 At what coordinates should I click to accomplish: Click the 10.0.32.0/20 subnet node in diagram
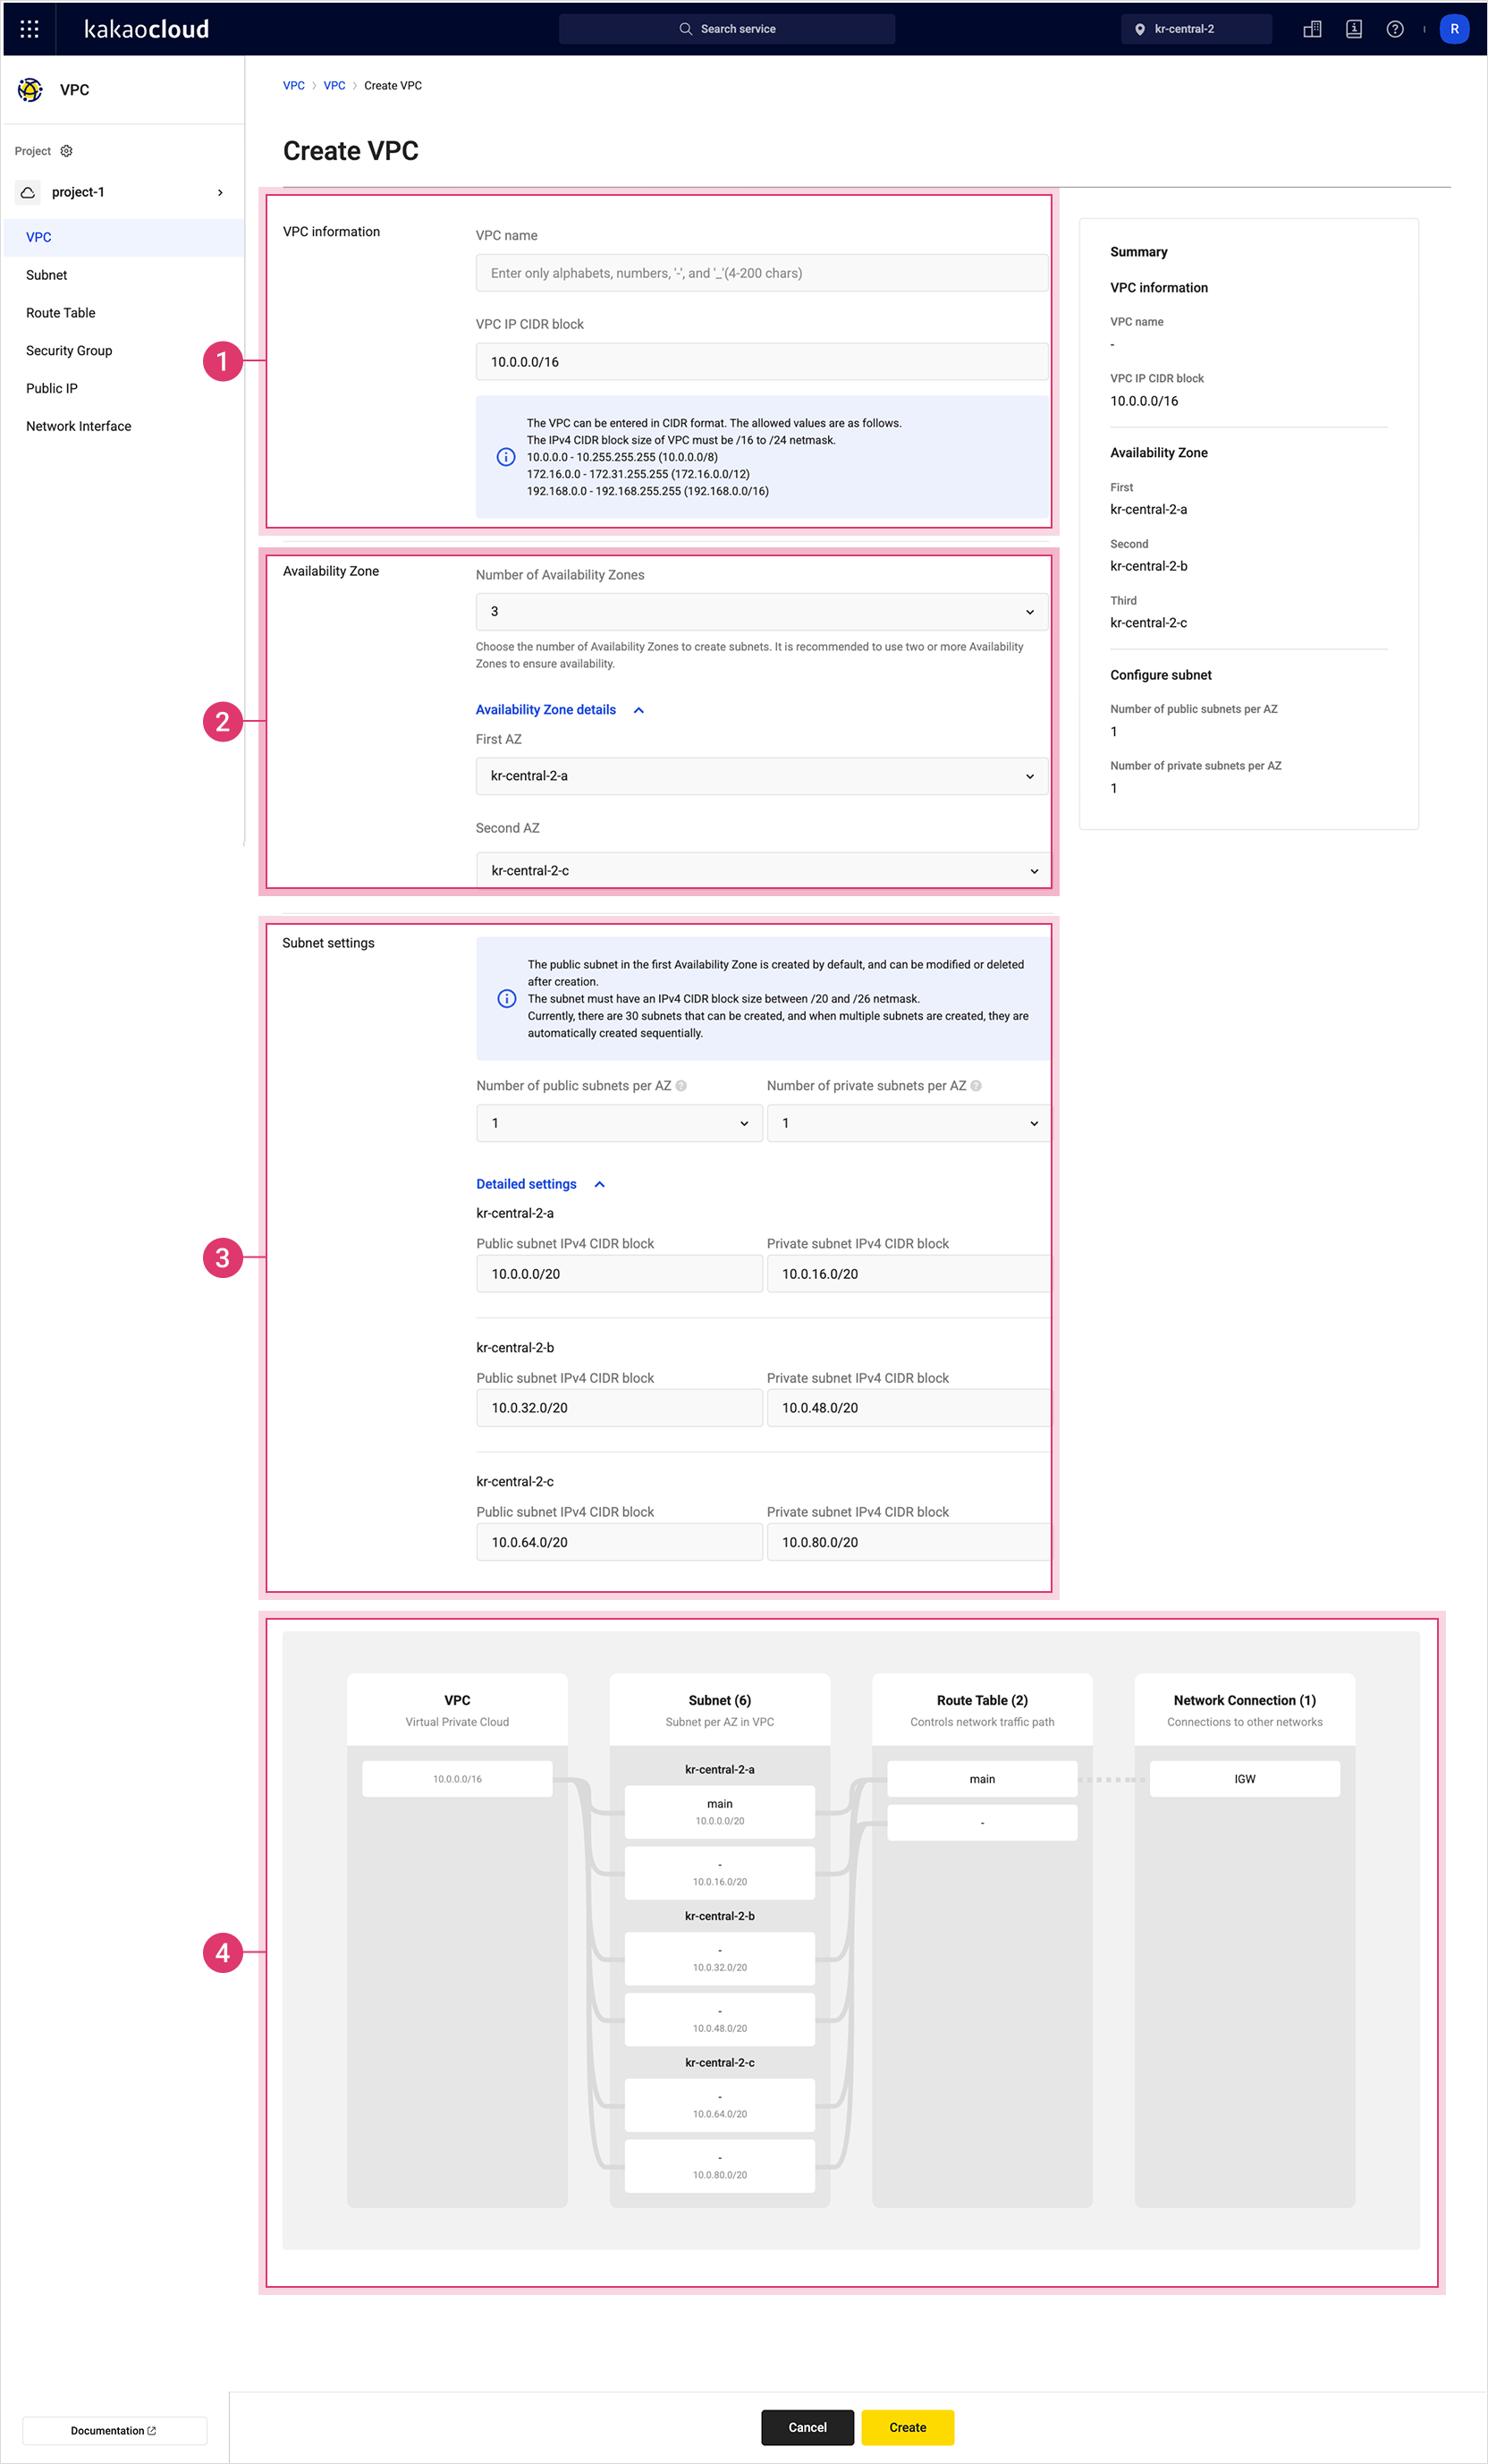tap(720, 1959)
